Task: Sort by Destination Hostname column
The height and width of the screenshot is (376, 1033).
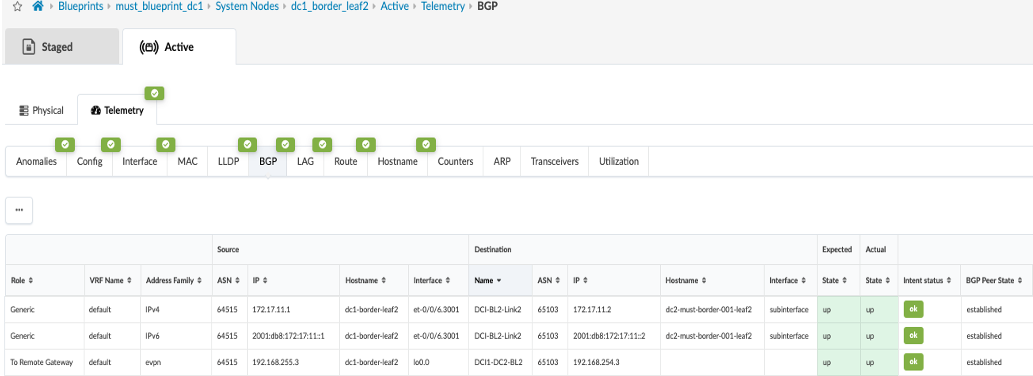Action: [712, 281]
